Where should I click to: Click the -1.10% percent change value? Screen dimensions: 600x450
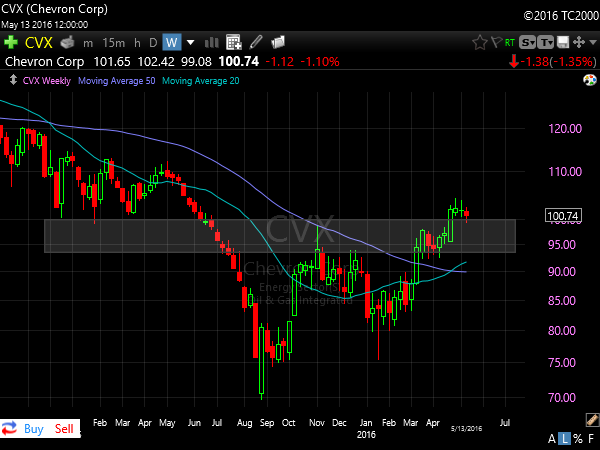pyautogui.click(x=320, y=62)
